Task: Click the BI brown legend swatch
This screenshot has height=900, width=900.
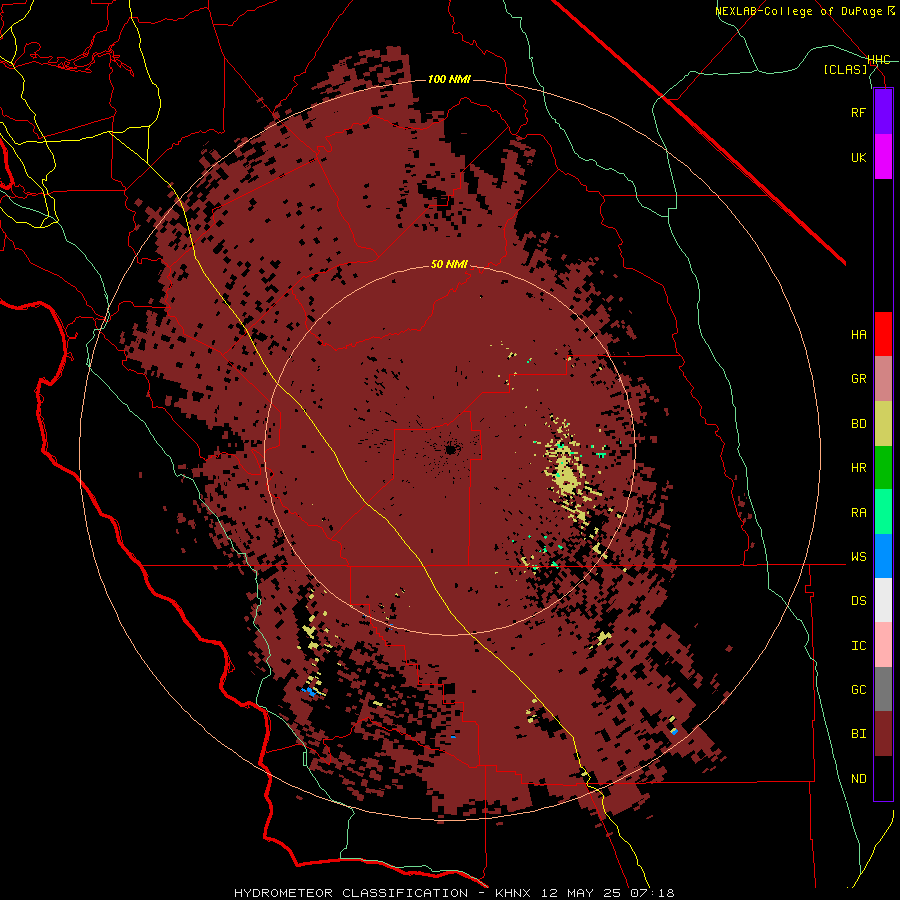Action: tap(883, 734)
